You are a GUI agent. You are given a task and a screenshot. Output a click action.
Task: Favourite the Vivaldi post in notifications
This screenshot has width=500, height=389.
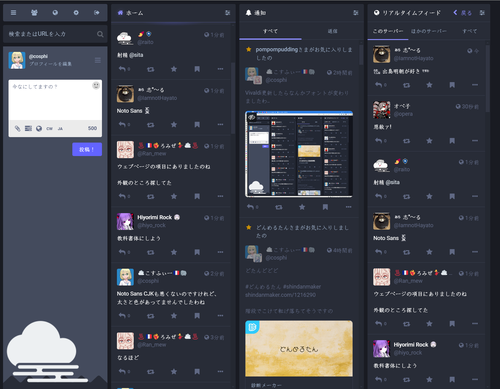point(302,207)
